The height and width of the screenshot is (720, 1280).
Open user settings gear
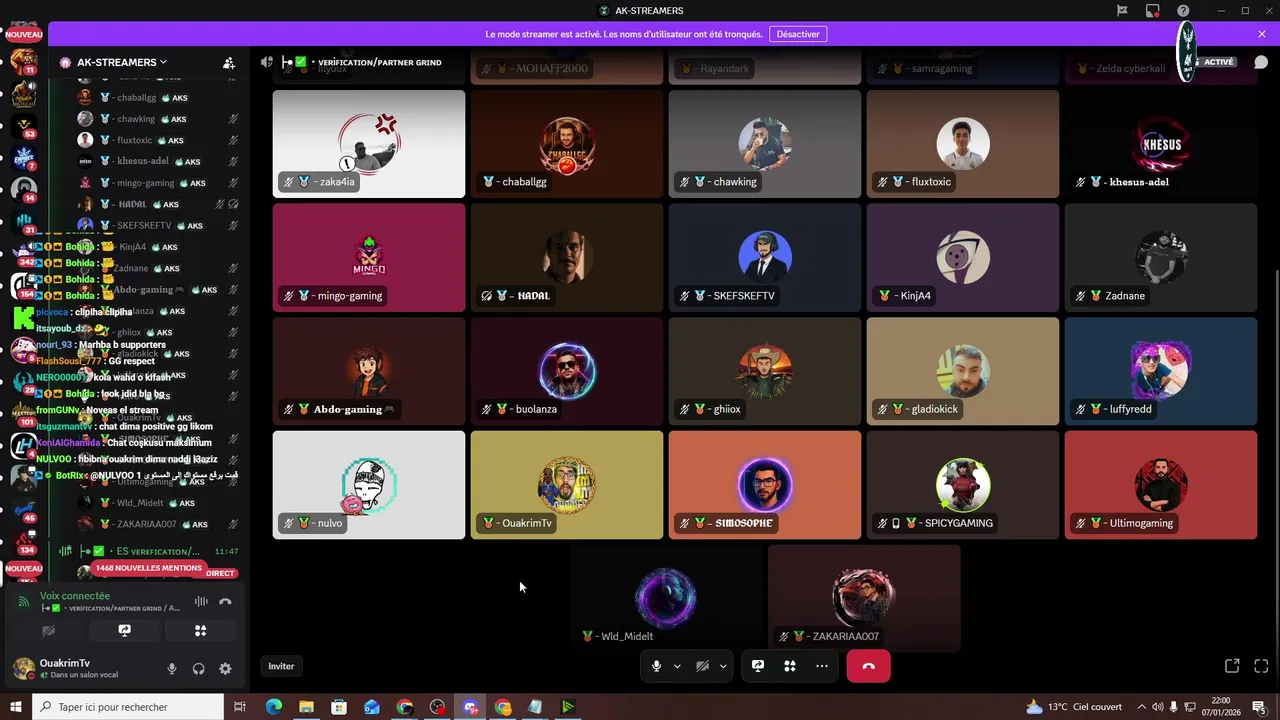click(x=225, y=669)
